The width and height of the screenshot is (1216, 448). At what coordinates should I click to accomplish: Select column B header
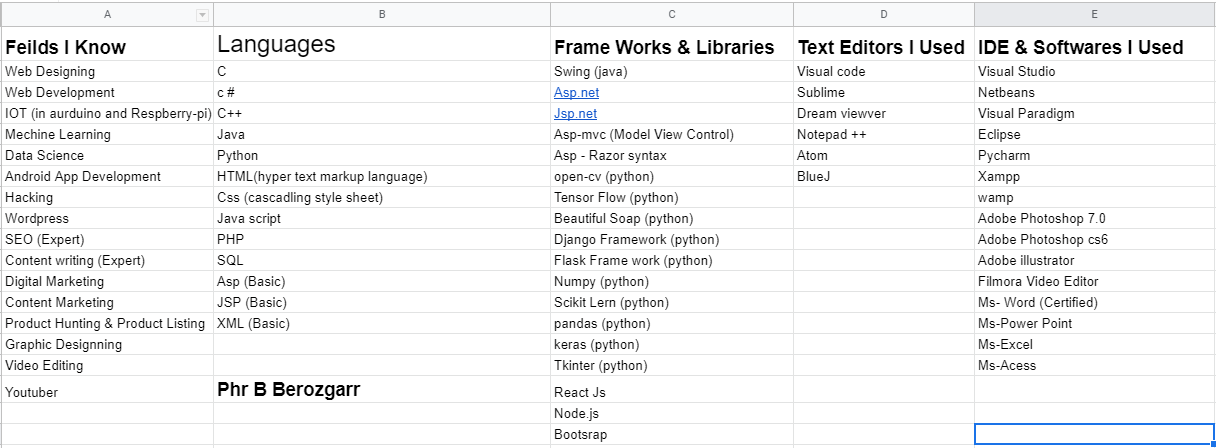pyautogui.click(x=382, y=14)
